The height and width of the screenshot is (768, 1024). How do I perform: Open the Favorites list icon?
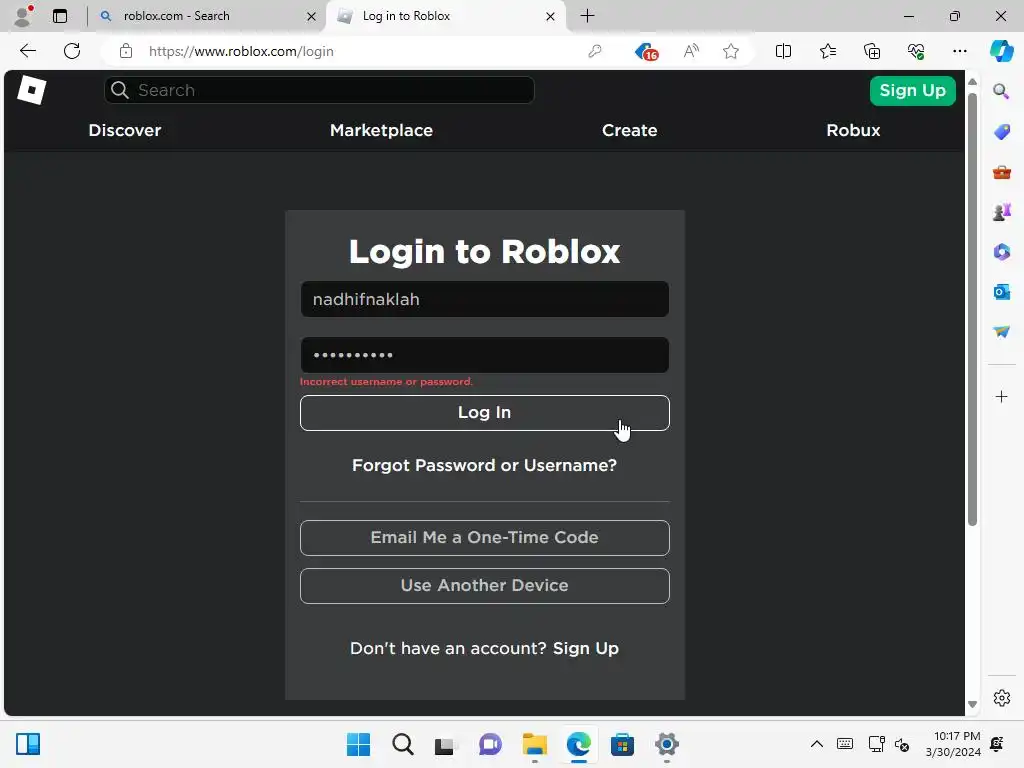tap(827, 51)
